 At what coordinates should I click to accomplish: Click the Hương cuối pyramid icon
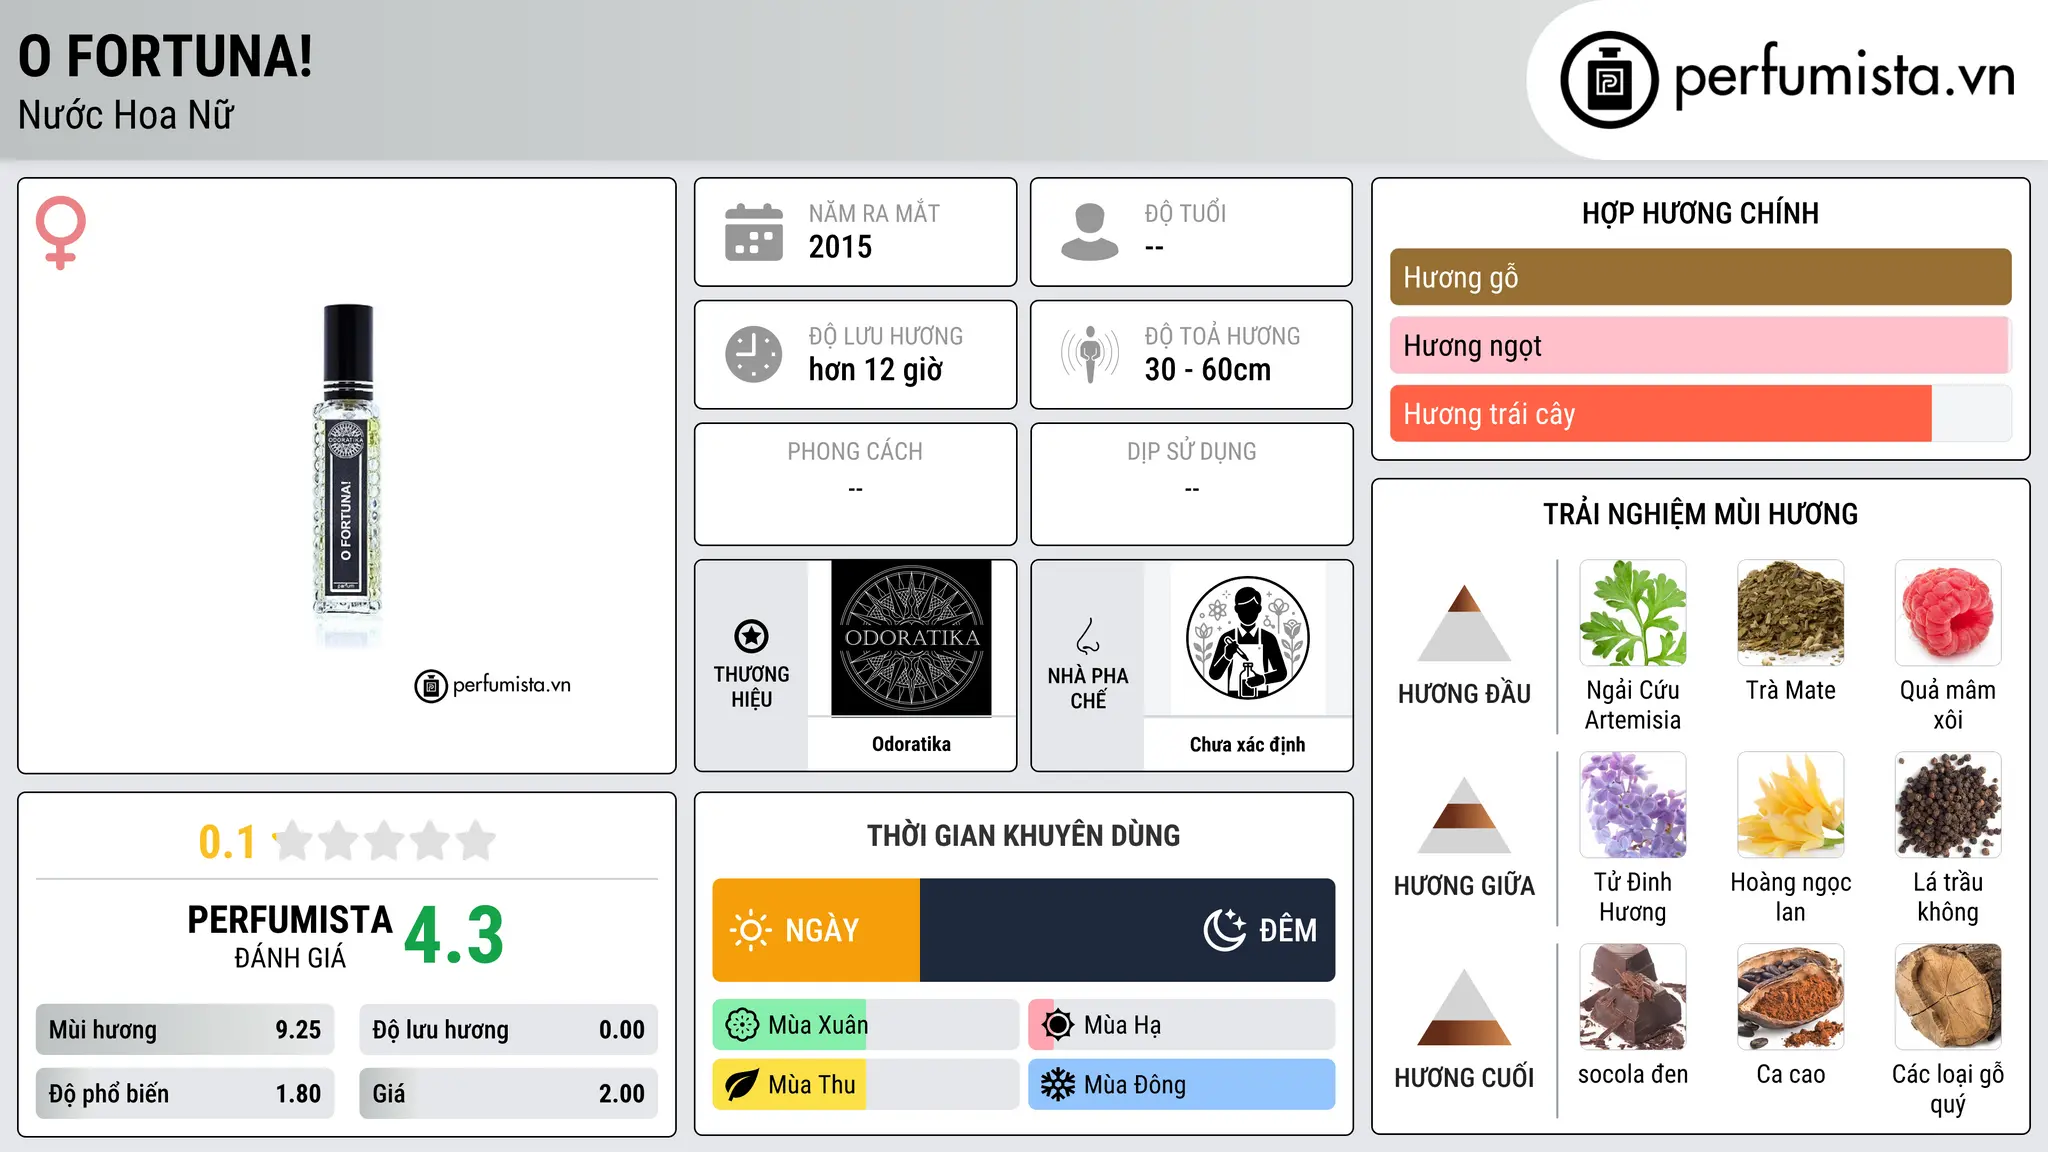[1464, 1007]
